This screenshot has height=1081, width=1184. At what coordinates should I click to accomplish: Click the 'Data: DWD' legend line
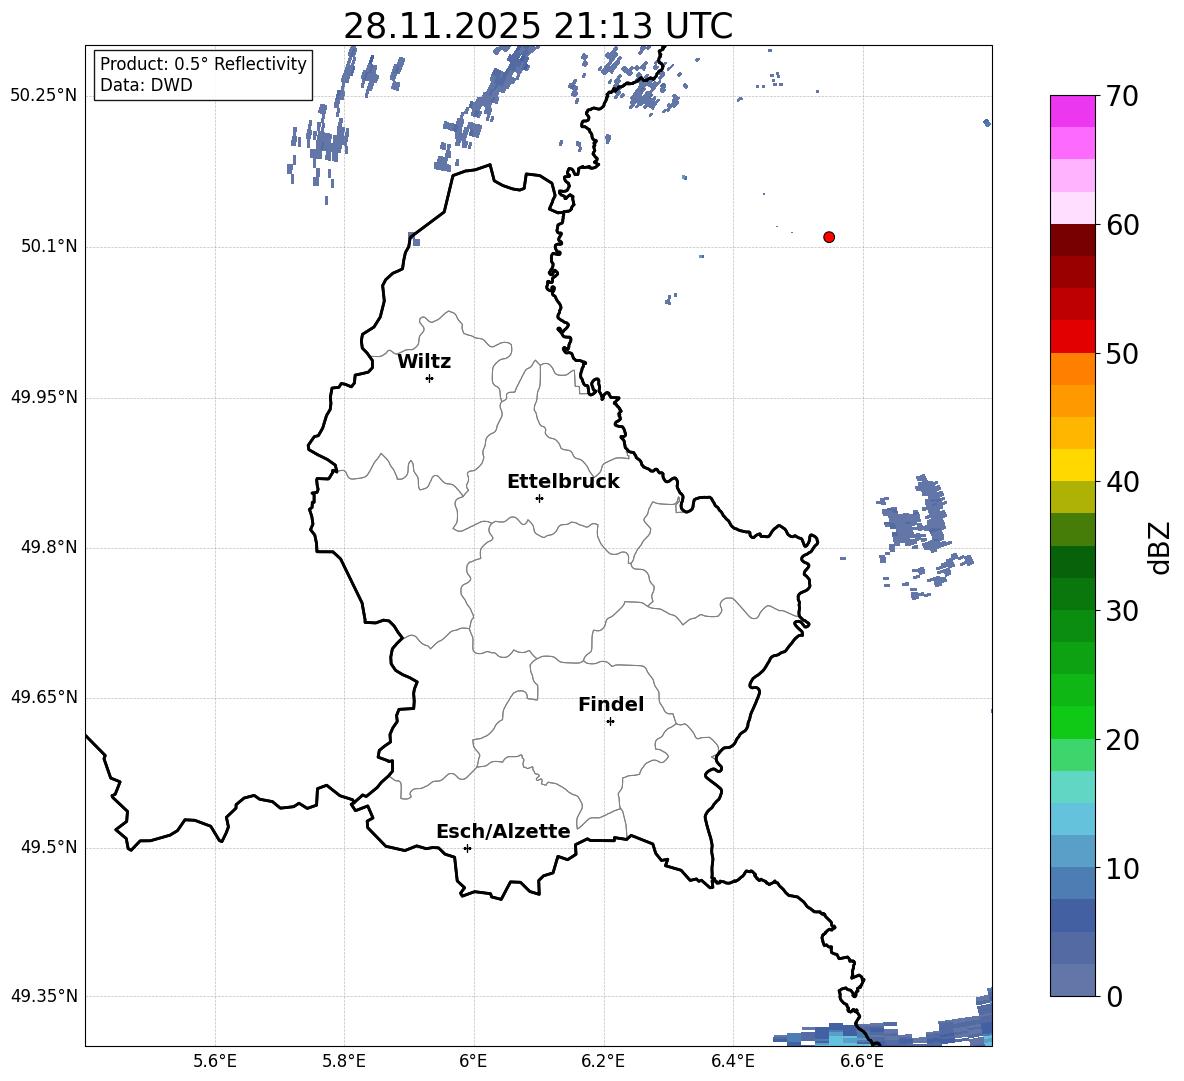146,85
